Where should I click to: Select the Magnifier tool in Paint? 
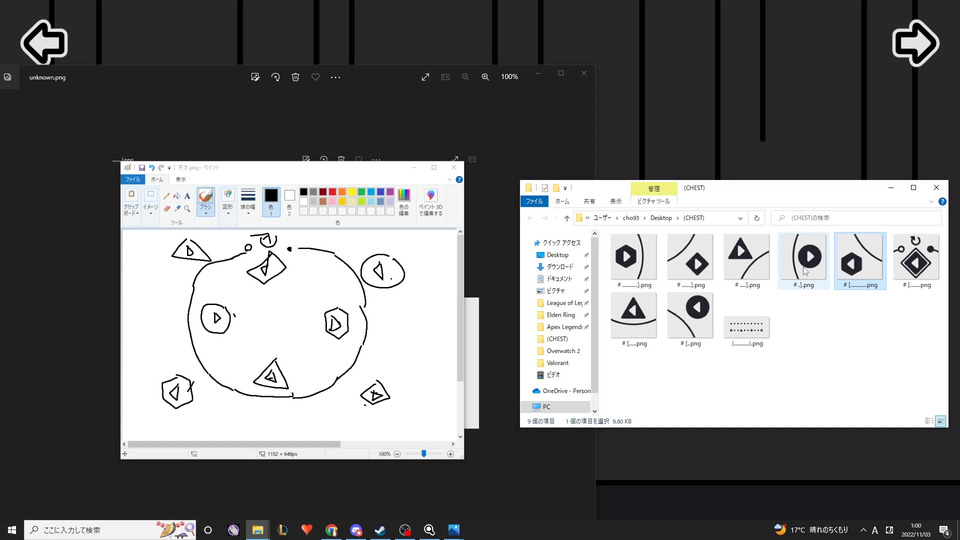point(187,209)
